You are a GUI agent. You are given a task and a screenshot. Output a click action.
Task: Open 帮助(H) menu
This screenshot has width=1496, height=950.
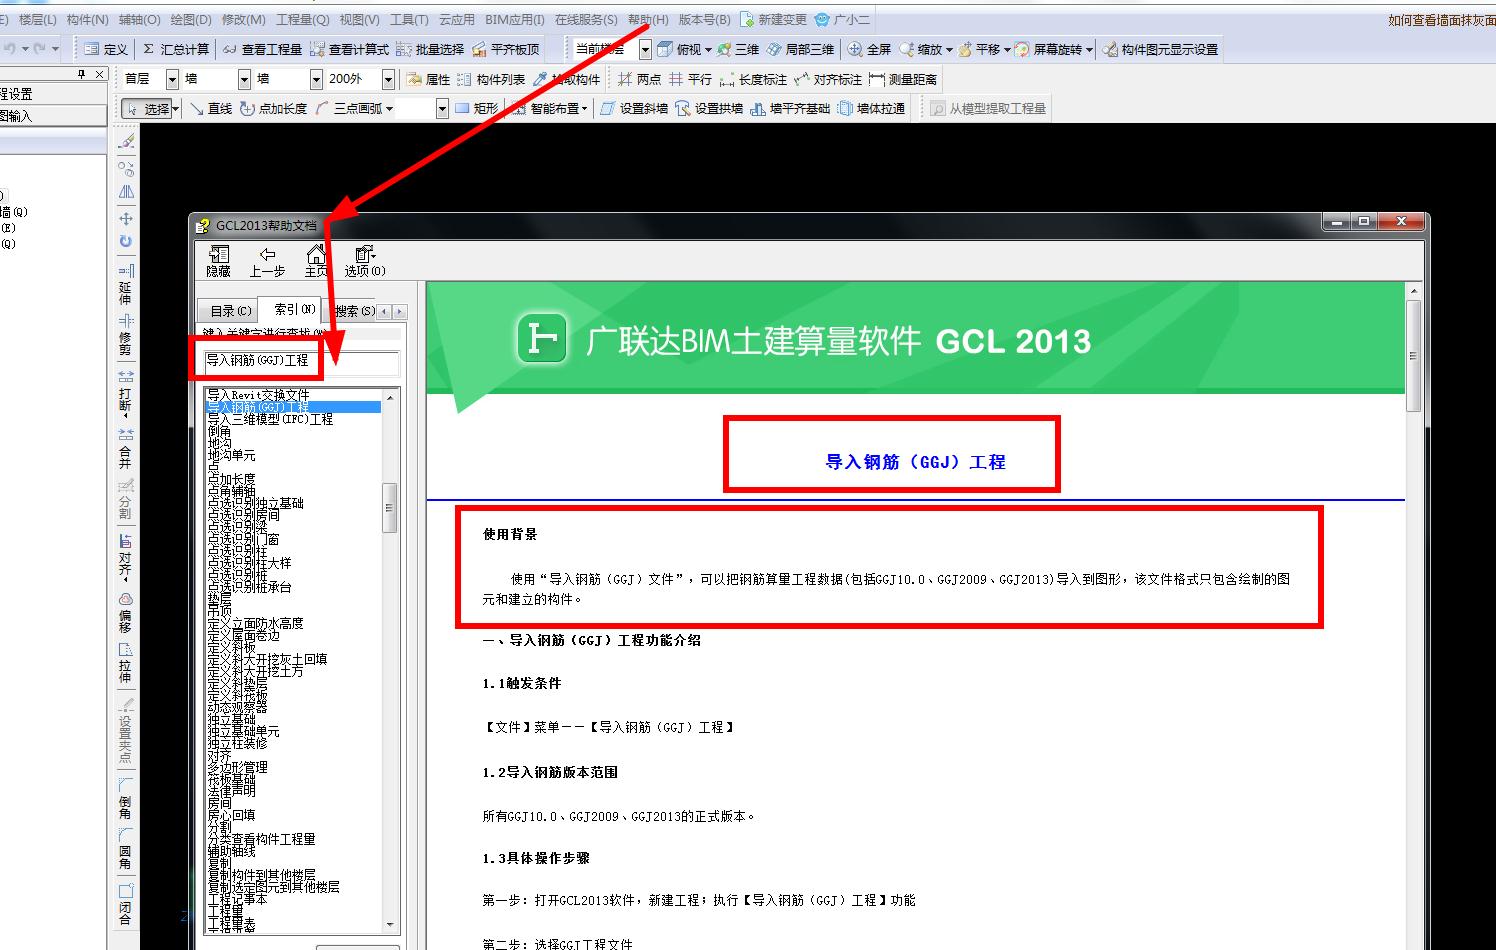pyautogui.click(x=648, y=20)
